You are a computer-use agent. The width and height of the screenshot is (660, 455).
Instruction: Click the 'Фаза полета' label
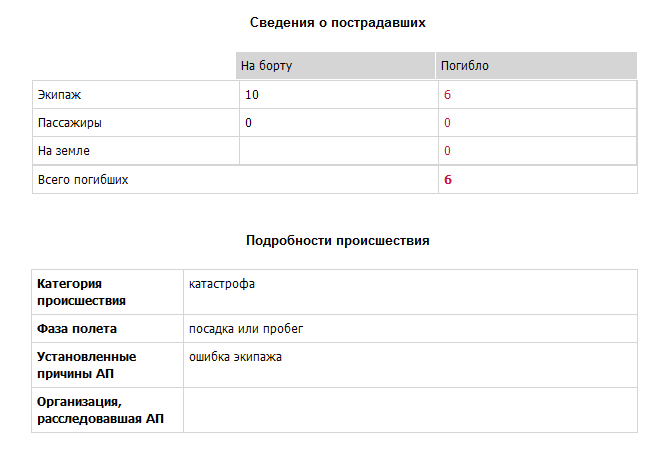77,329
